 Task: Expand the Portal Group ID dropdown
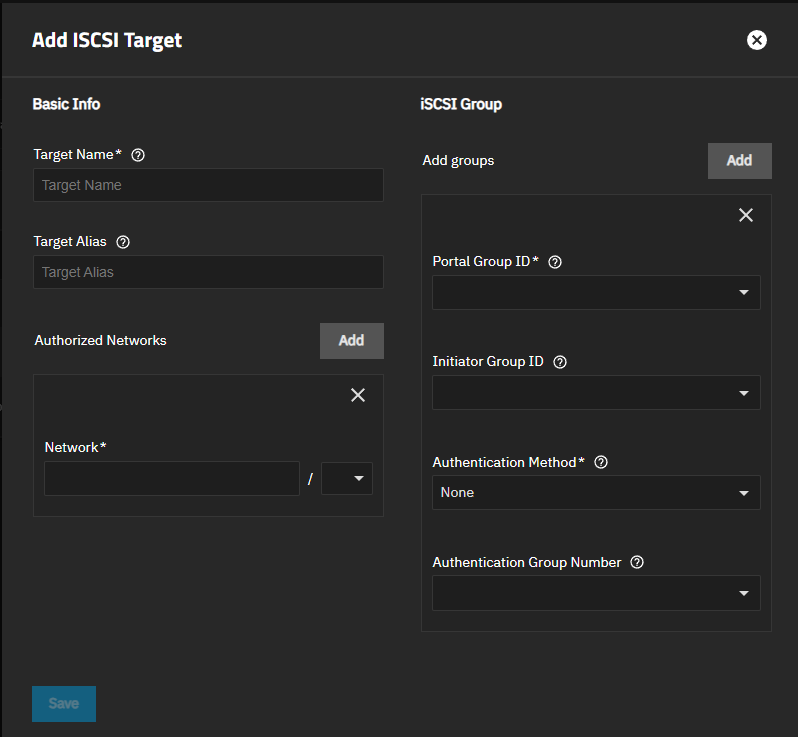[596, 293]
